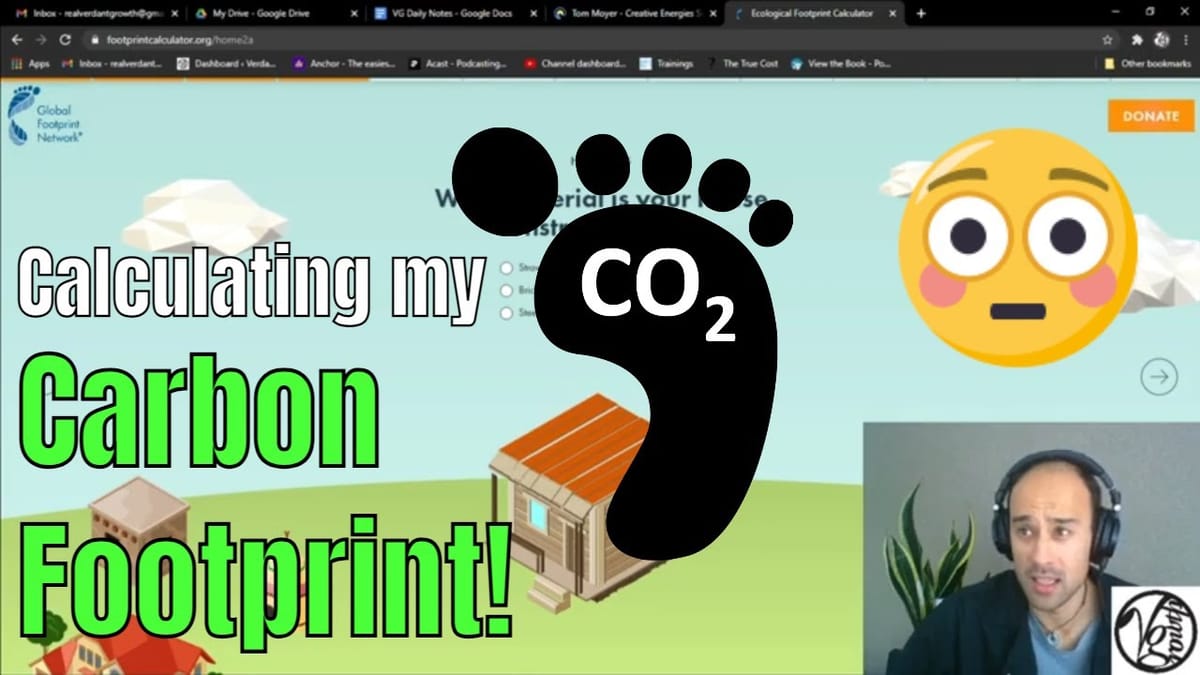Click the browser back arrow
The height and width of the screenshot is (675, 1200).
click(x=17, y=42)
